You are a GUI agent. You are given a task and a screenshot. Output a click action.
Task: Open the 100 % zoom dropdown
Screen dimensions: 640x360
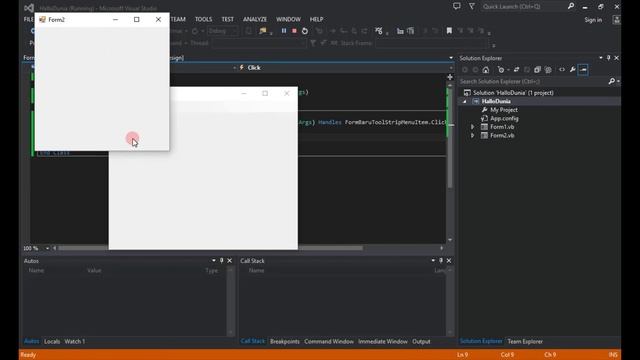47,248
